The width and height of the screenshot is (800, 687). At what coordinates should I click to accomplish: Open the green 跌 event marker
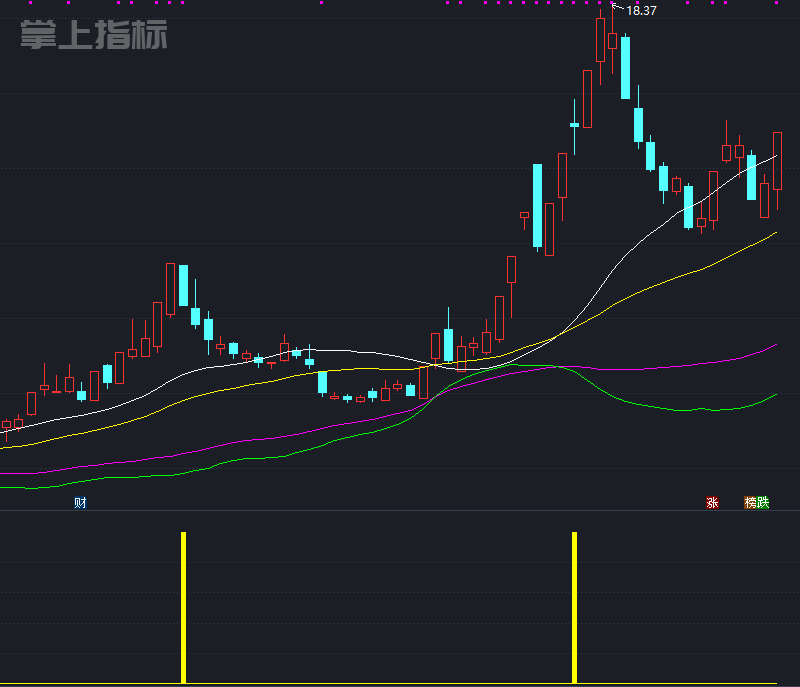763,503
